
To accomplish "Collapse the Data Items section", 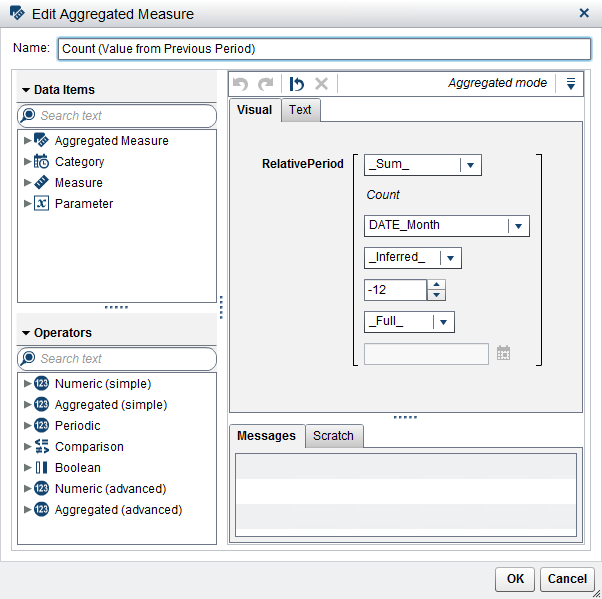I will pos(26,90).
